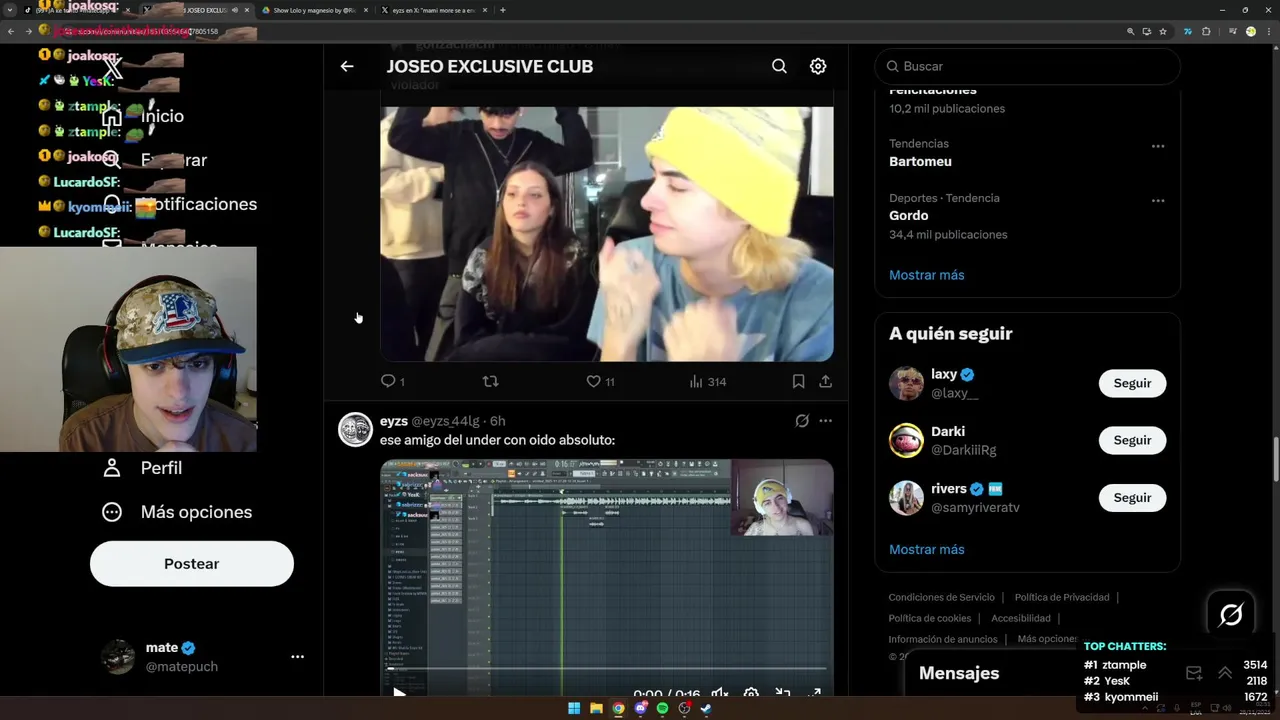Open the community settings gear
The image size is (1280, 720).
[818, 66]
